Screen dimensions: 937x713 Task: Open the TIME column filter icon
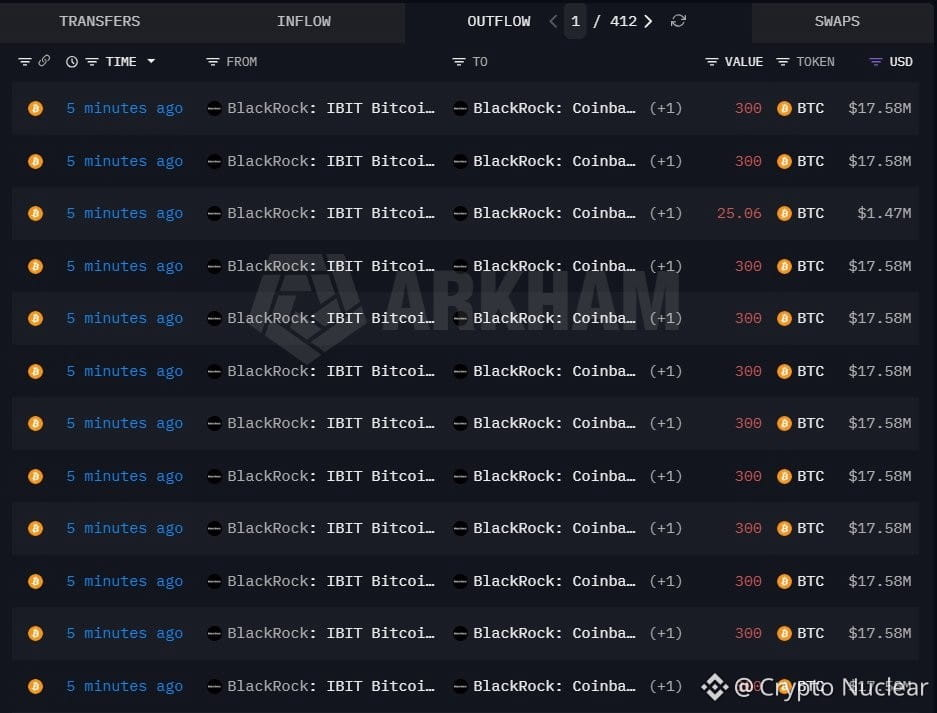click(x=91, y=62)
